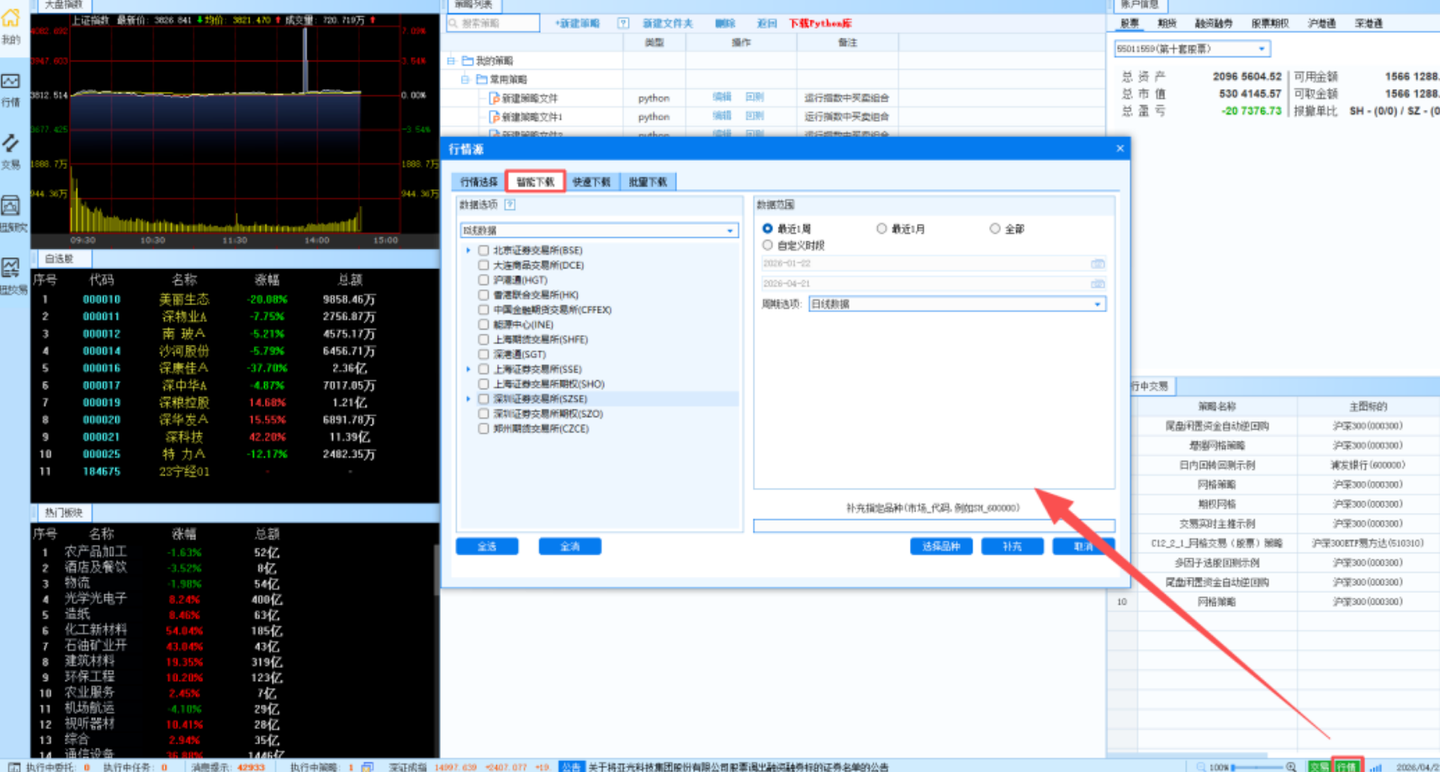Click the 全选 button

(487, 547)
